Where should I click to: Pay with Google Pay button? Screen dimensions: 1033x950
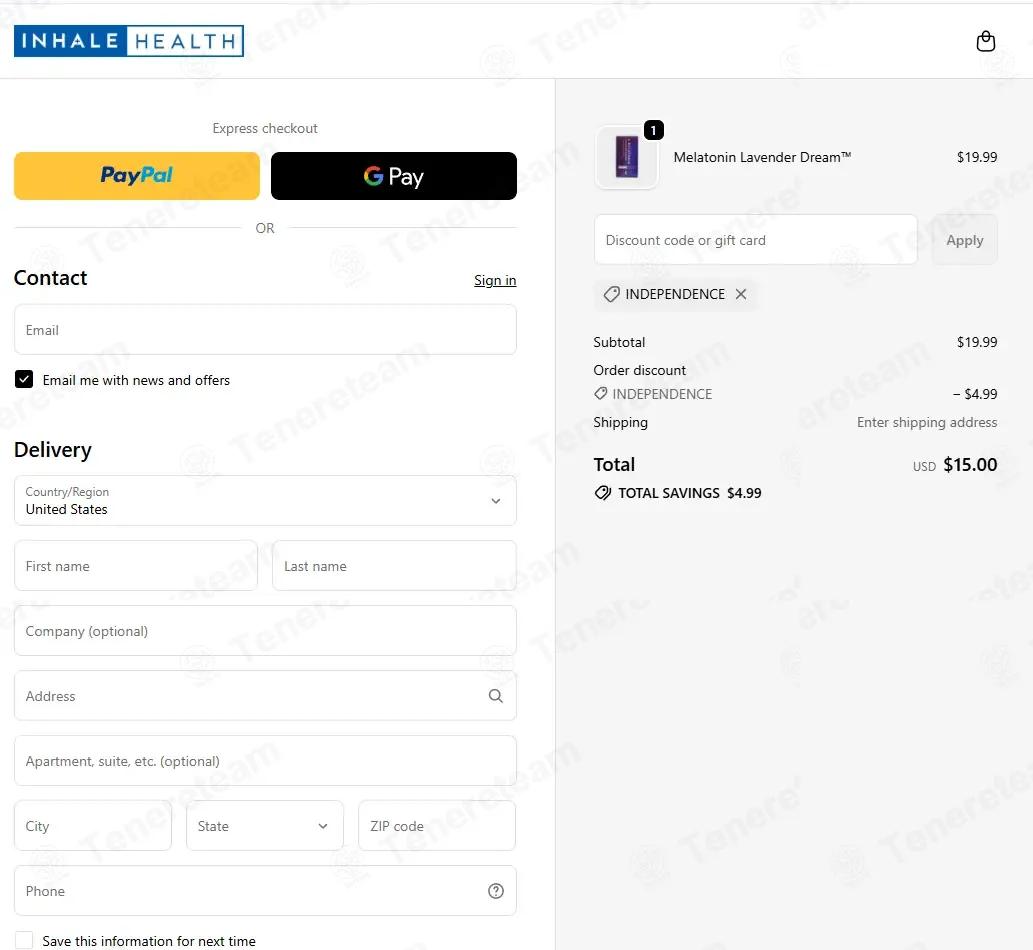point(393,176)
